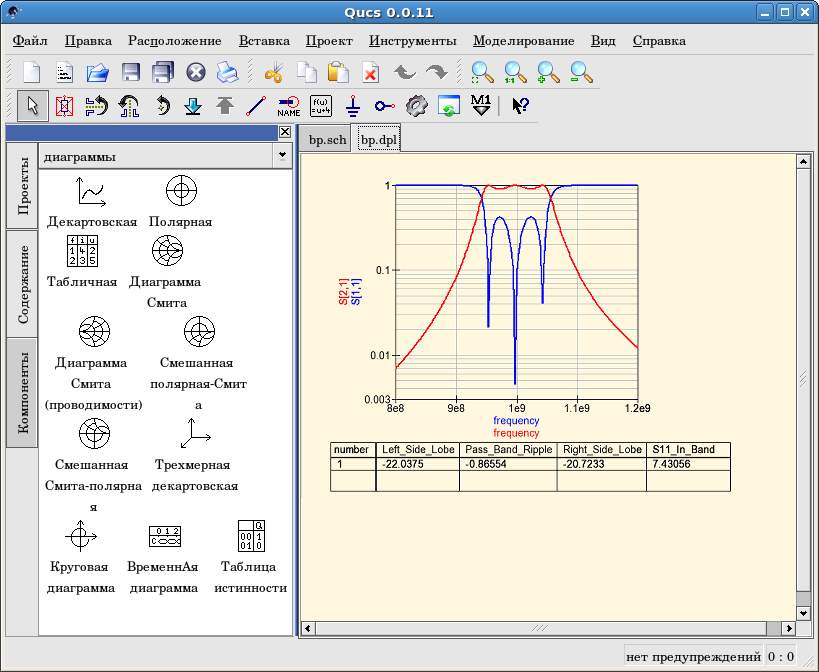
Task: Insert a Ground symbol
Action: click(352, 104)
